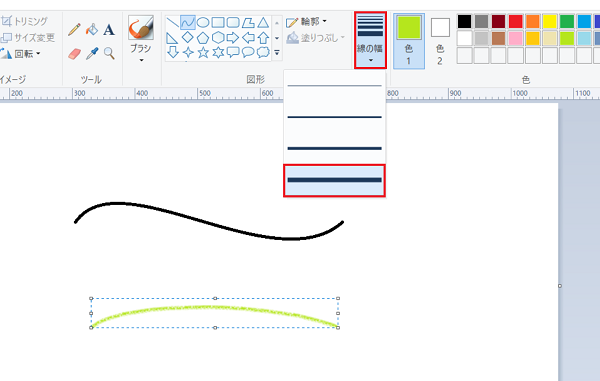Pick the thickest line width option
This screenshot has height=381, width=600.
pyautogui.click(x=334, y=180)
